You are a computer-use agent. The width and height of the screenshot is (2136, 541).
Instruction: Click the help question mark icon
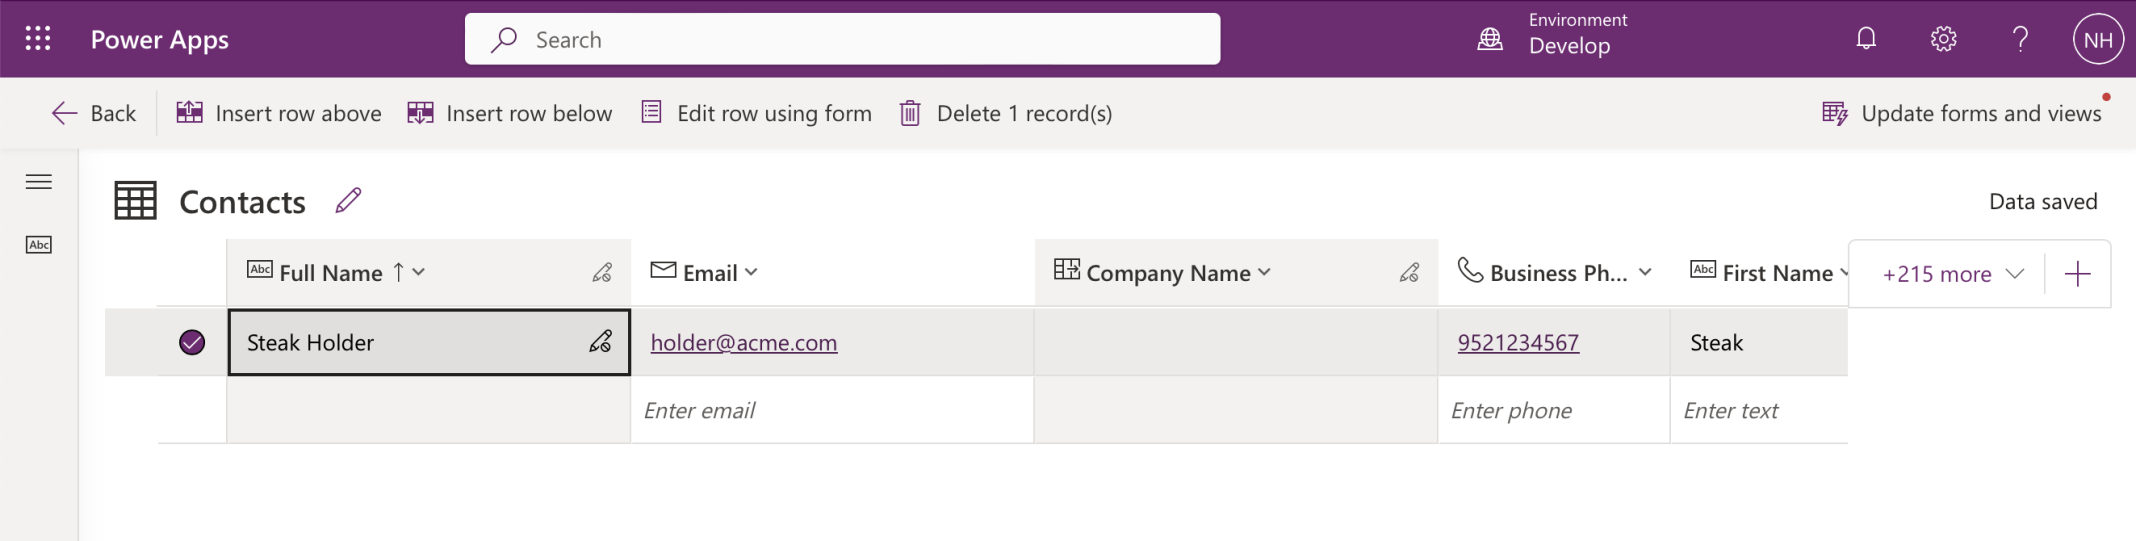[2020, 39]
